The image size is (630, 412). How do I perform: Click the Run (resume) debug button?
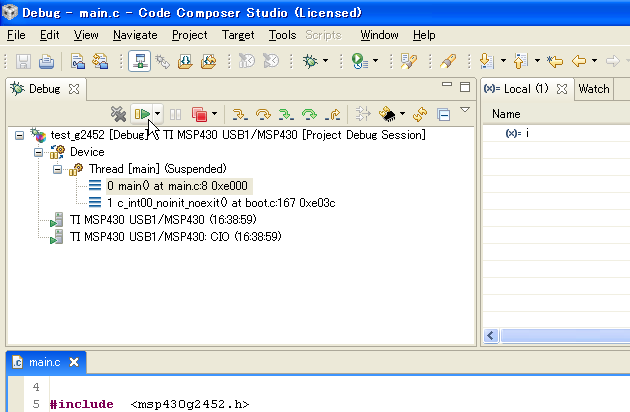click(x=143, y=114)
